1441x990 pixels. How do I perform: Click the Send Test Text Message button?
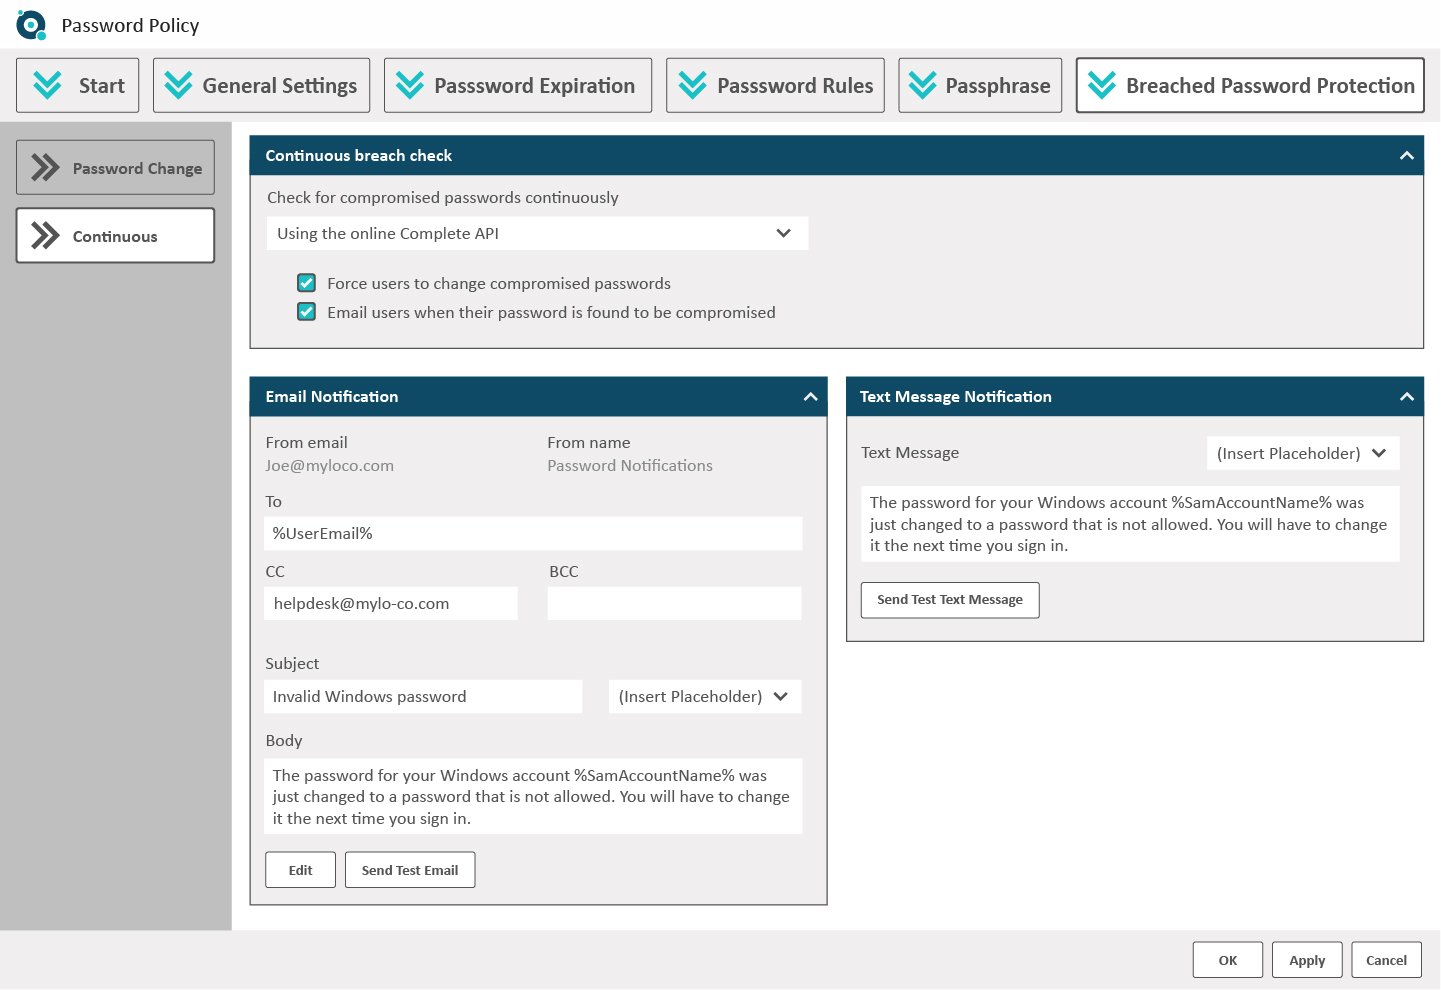coord(949,600)
